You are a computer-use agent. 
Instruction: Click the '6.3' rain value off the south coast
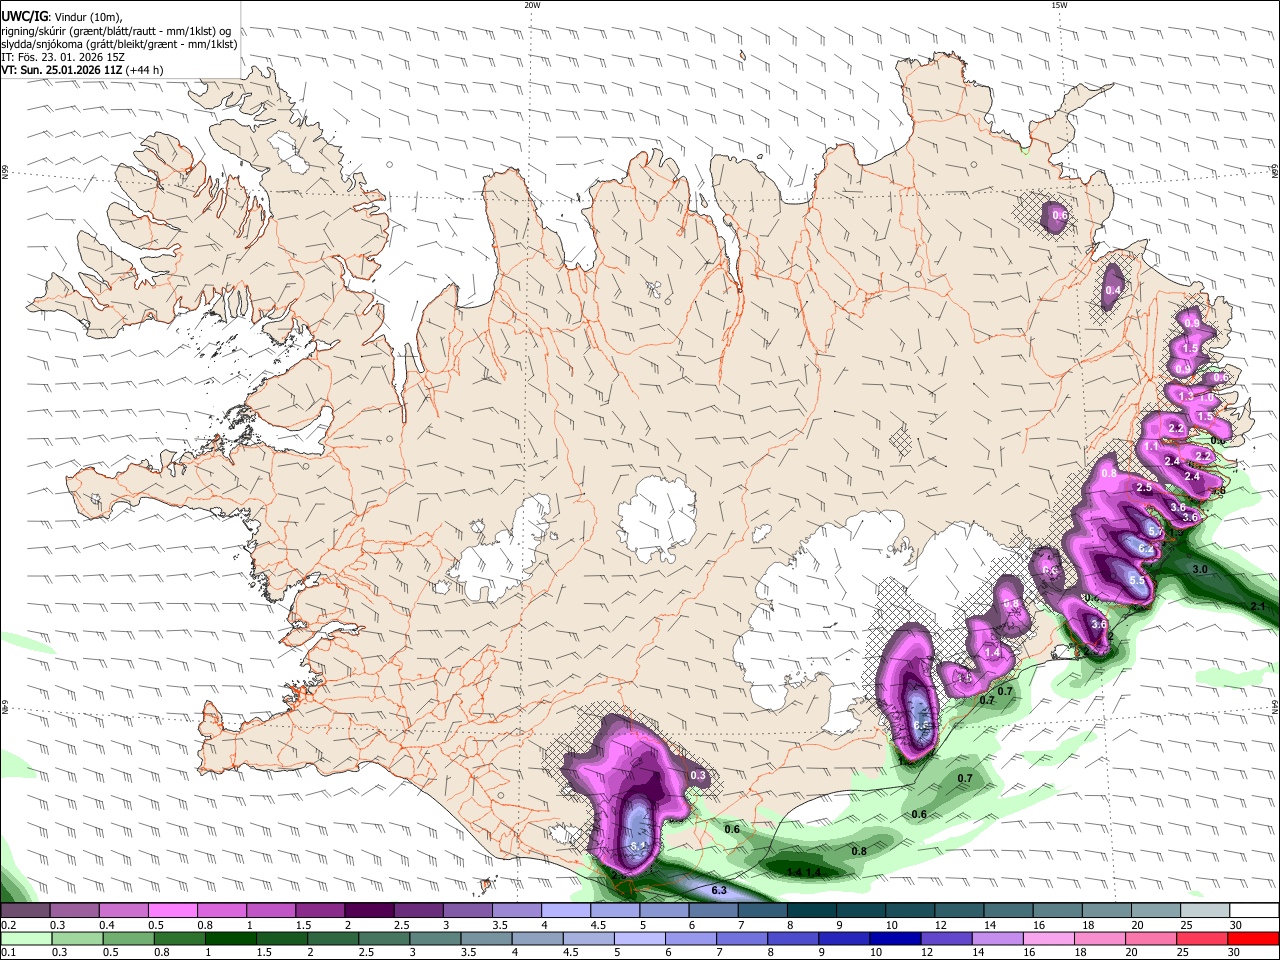(718, 890)
